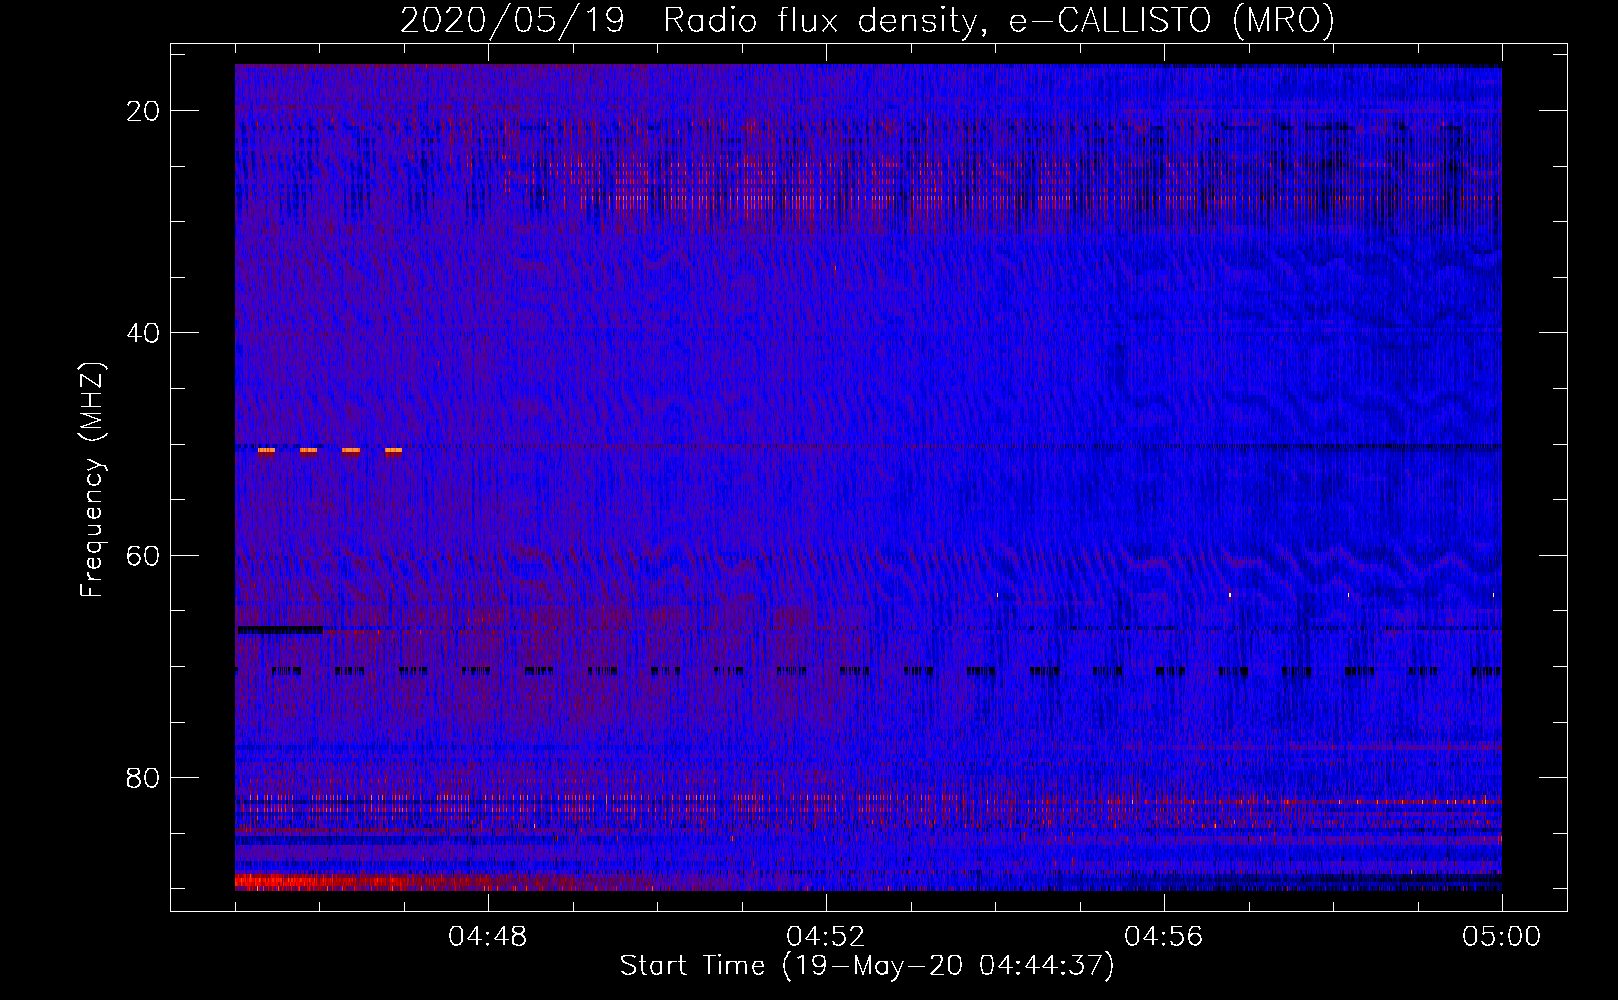Viewport: 1618px width, 1000px height.
Task: Click the time tick label '05:00'
Action: 1502,937
